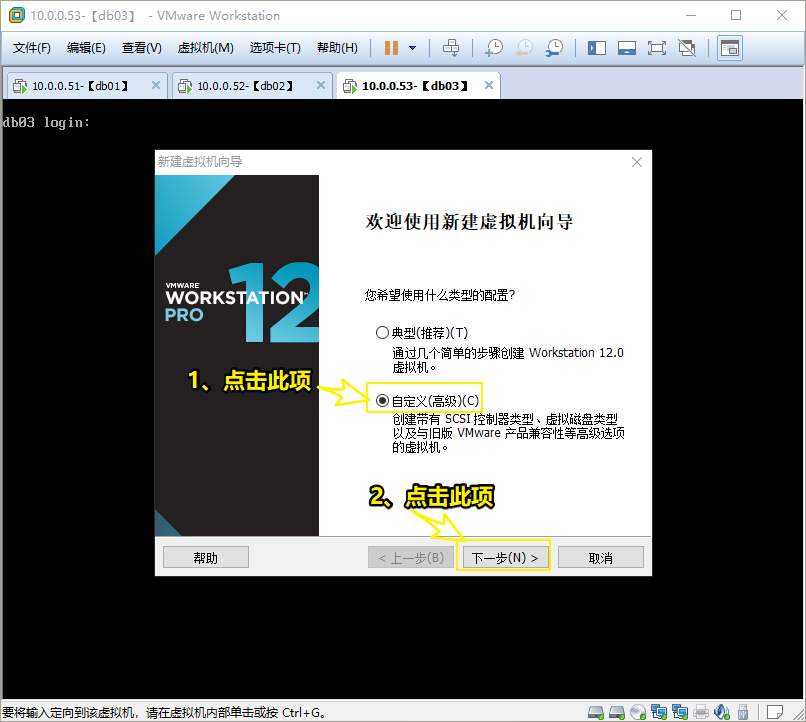
Task: Click the 帮助 button in the wizard
Action: 205,557
